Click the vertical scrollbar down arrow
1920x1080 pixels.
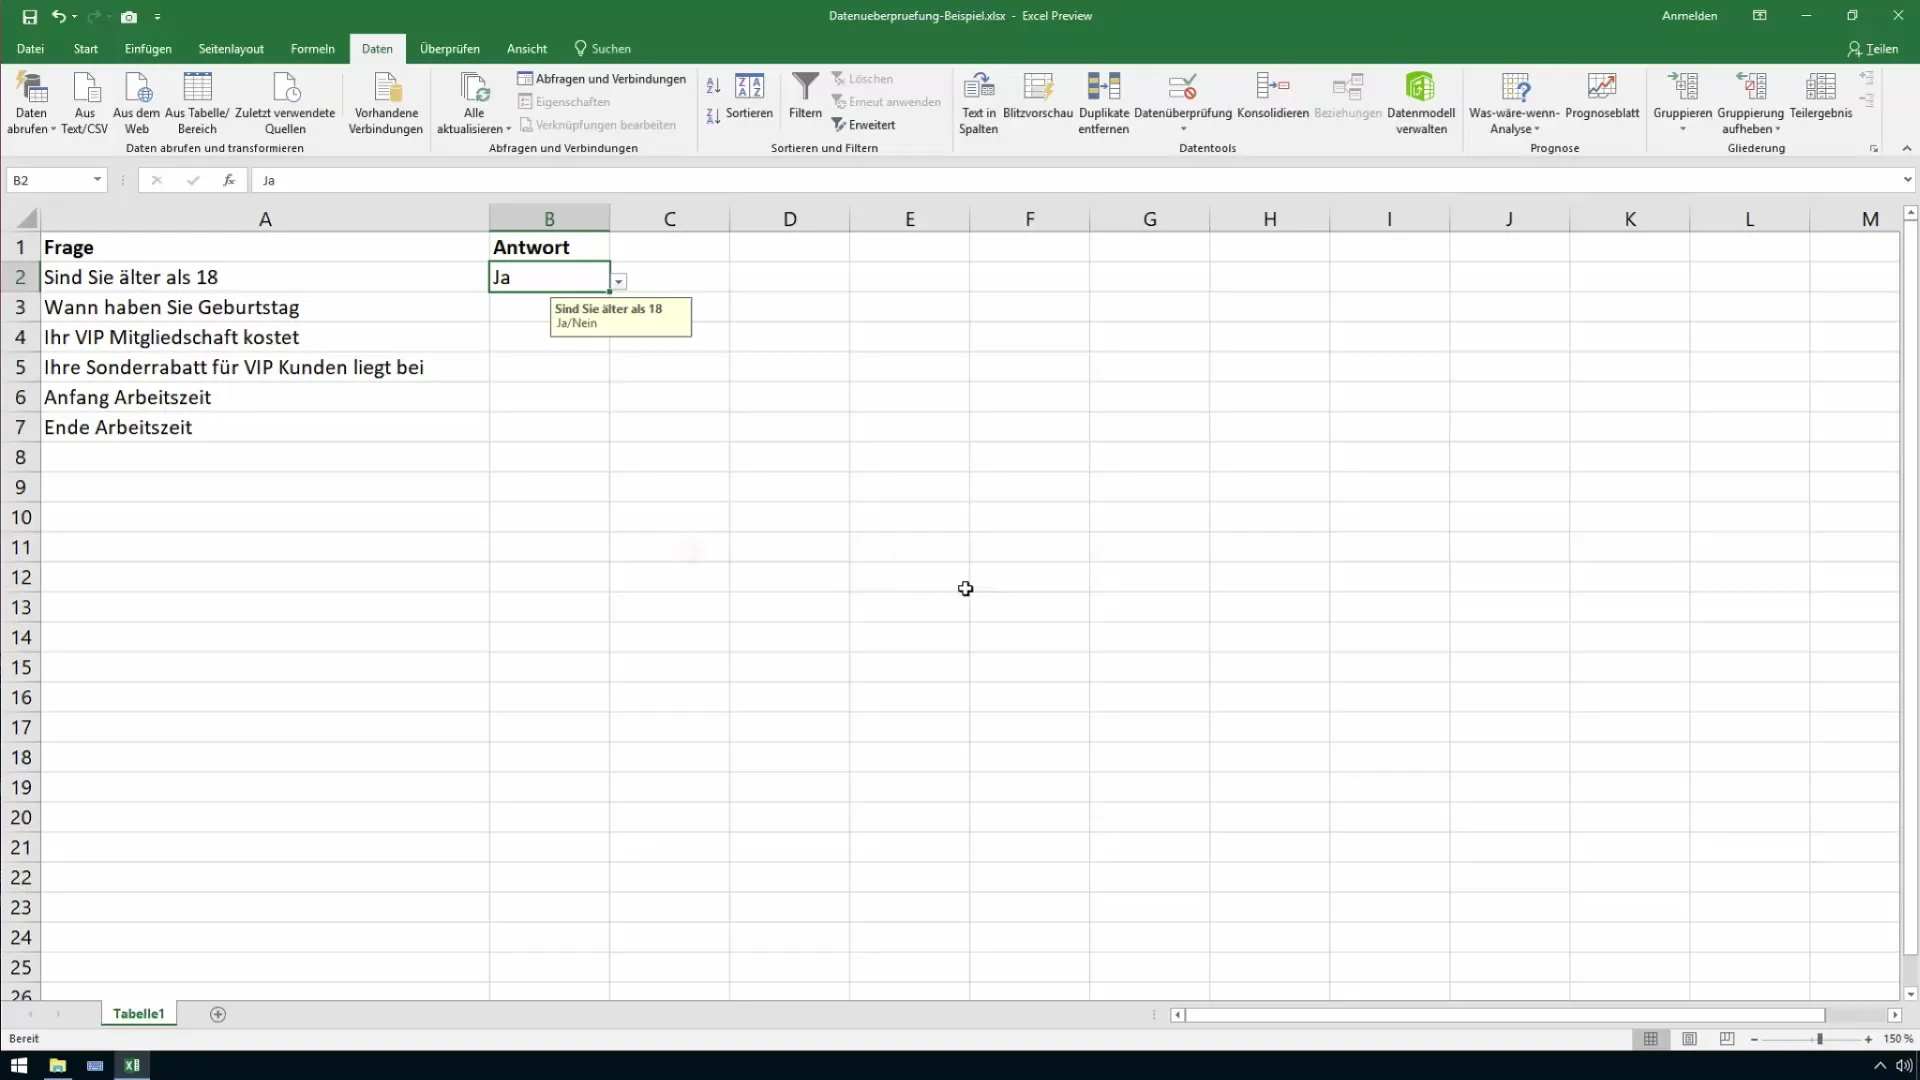(x=1911, y=994)
